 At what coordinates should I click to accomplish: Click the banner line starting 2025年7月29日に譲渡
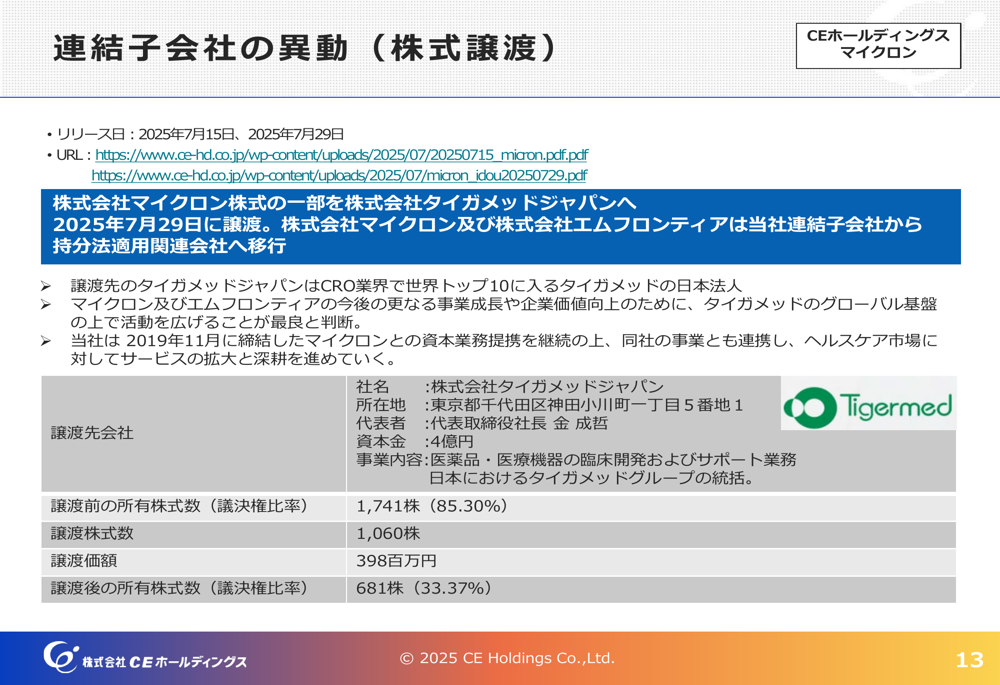(x=488, y=224)
